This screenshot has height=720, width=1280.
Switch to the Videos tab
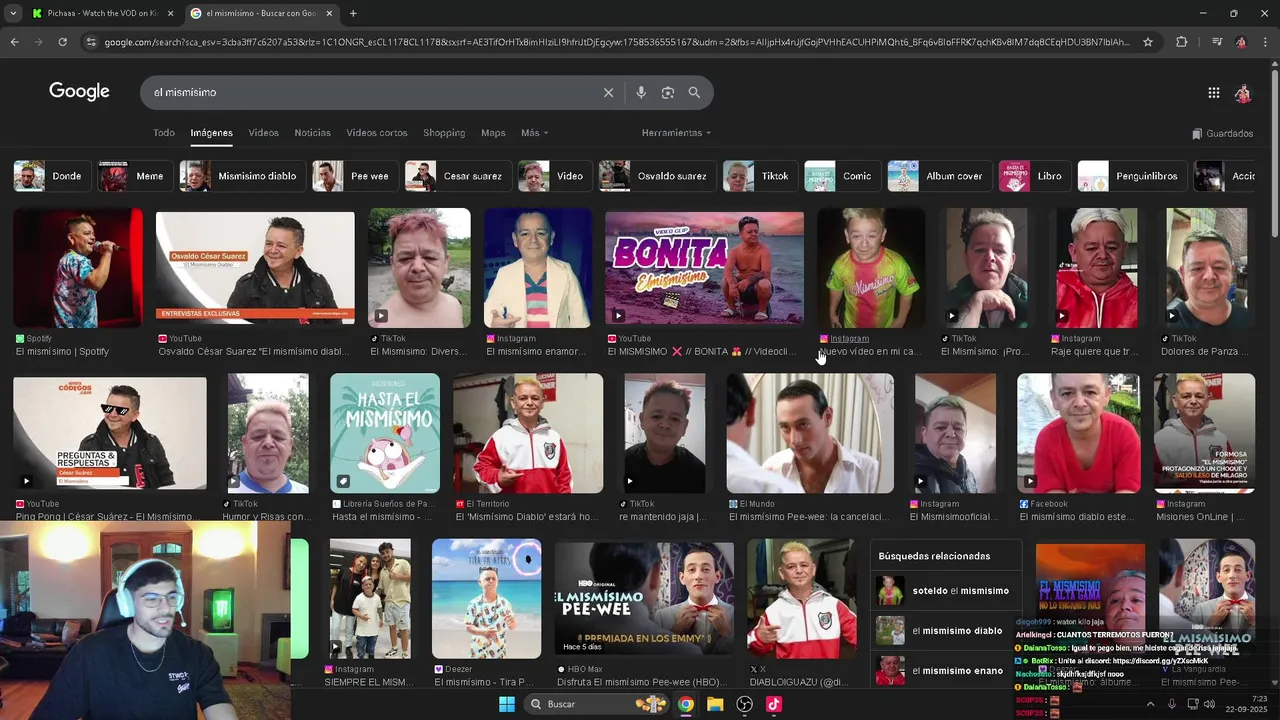pos(264,133)
